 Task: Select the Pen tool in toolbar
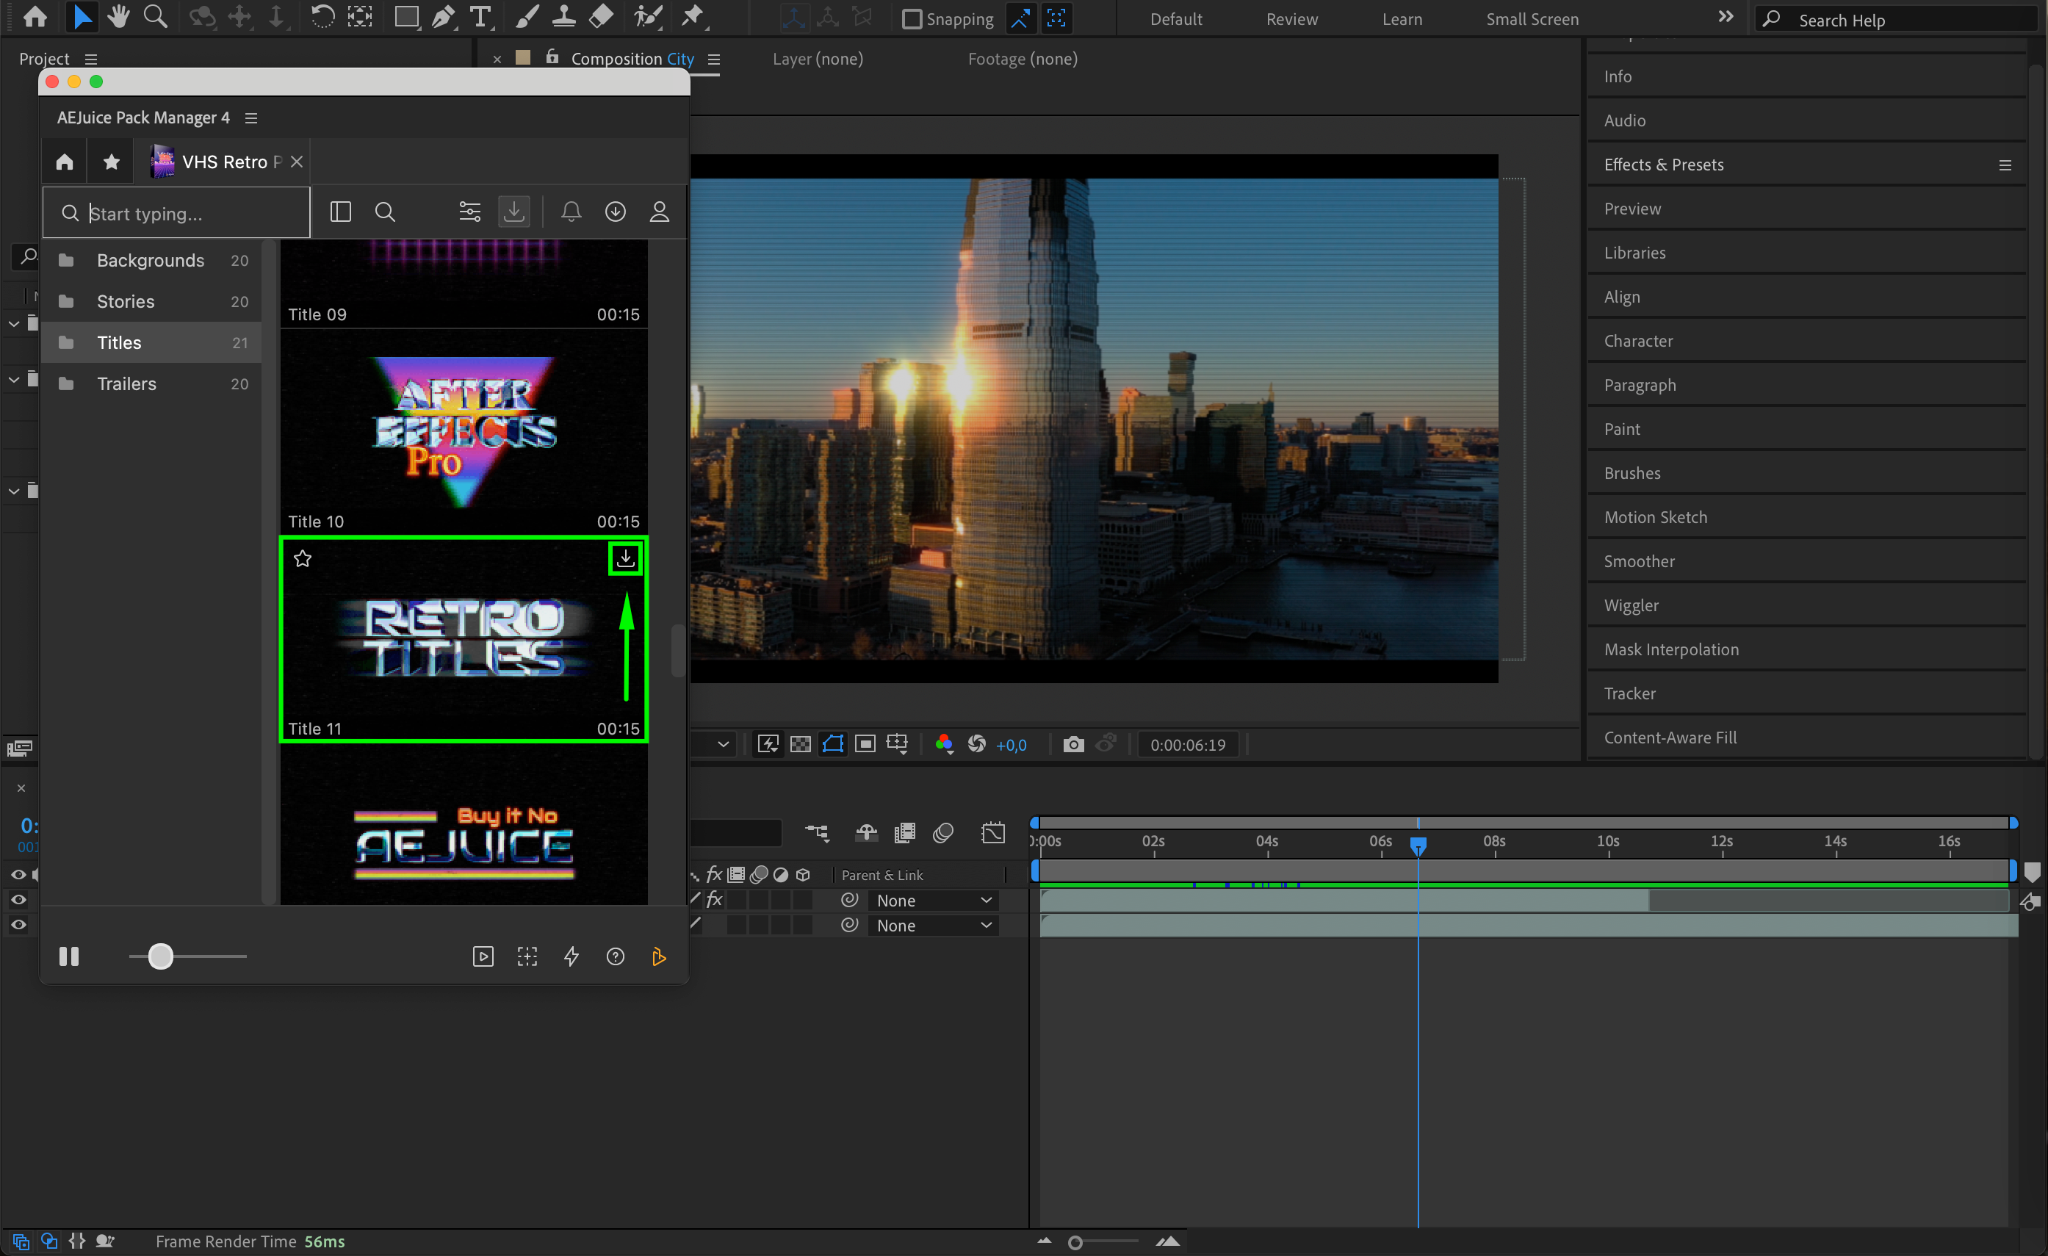tap(443, 17)
